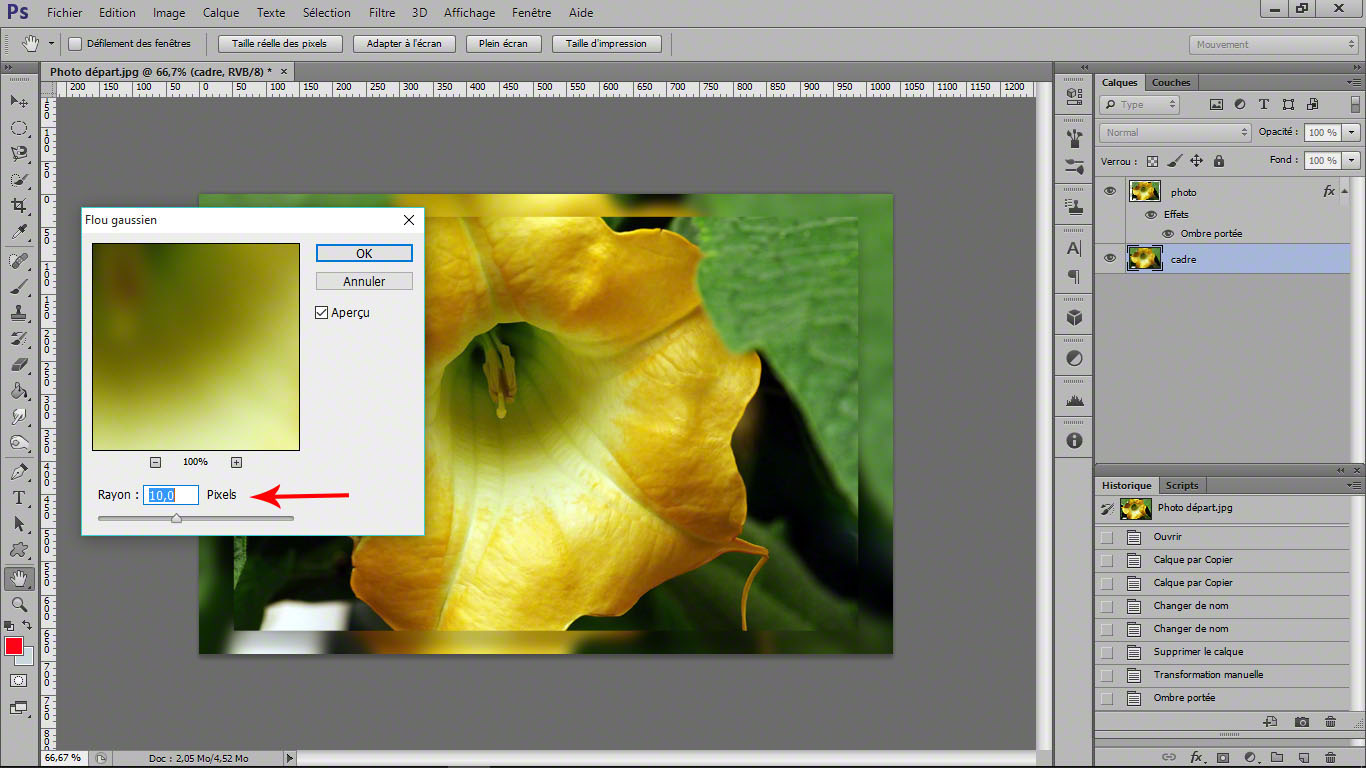Image resolution: width=1366 pixels, height=768 pixels.
Task: Select the Crop tool
Action: (x=19, y=206)
